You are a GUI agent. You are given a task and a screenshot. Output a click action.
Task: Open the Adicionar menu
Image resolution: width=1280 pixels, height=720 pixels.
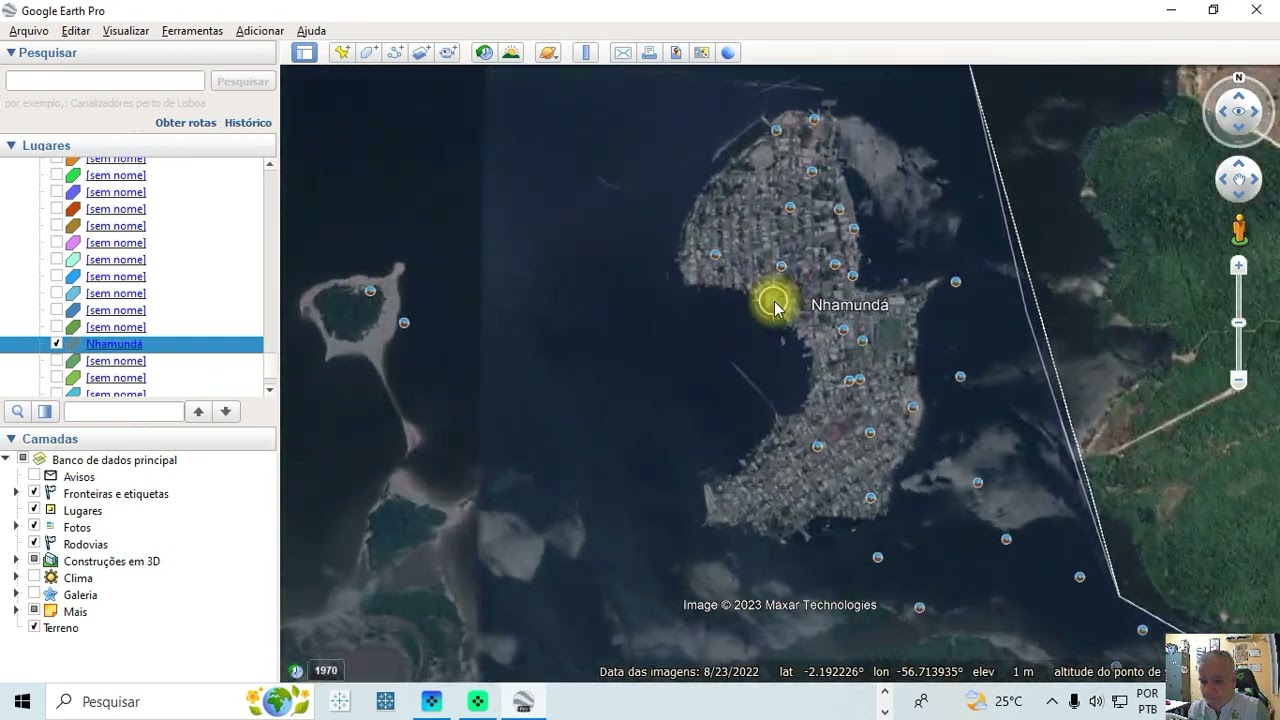[x=260, y=31]
